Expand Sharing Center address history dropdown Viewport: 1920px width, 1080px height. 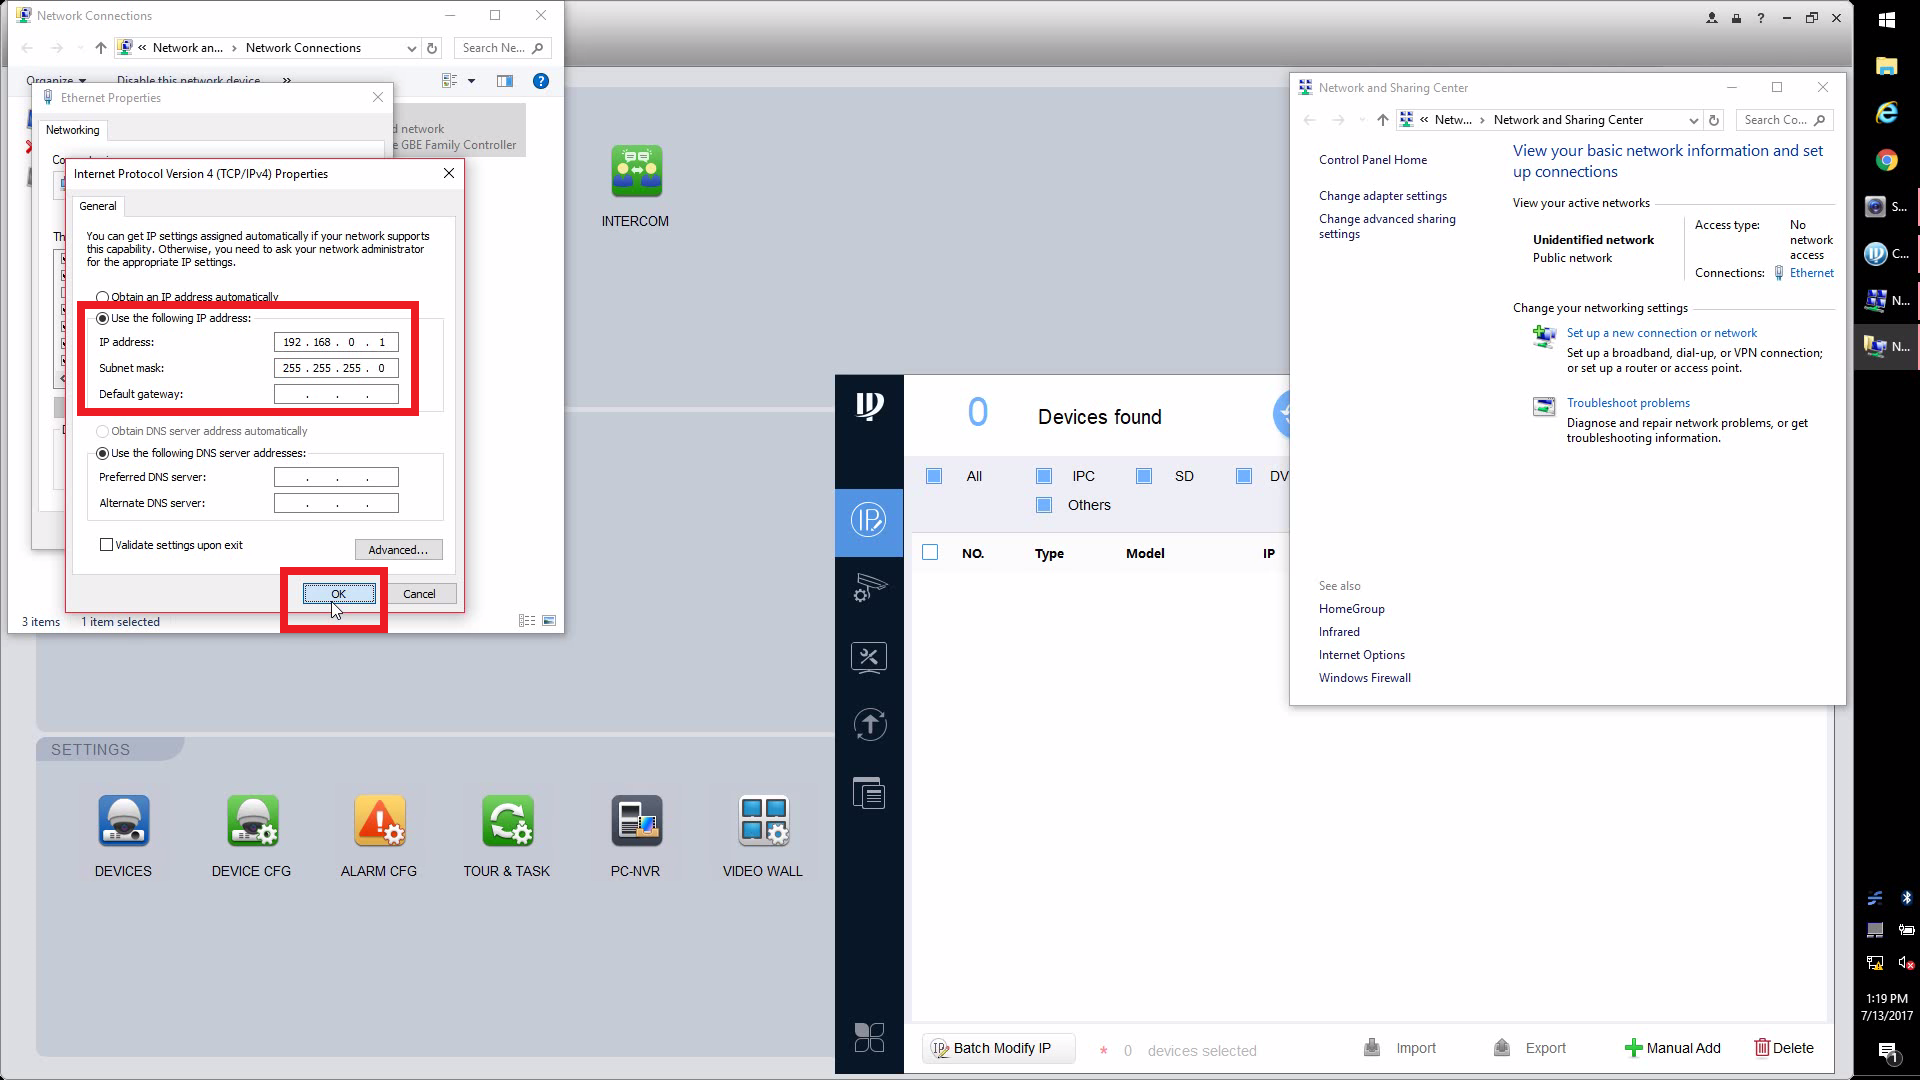1693,120
